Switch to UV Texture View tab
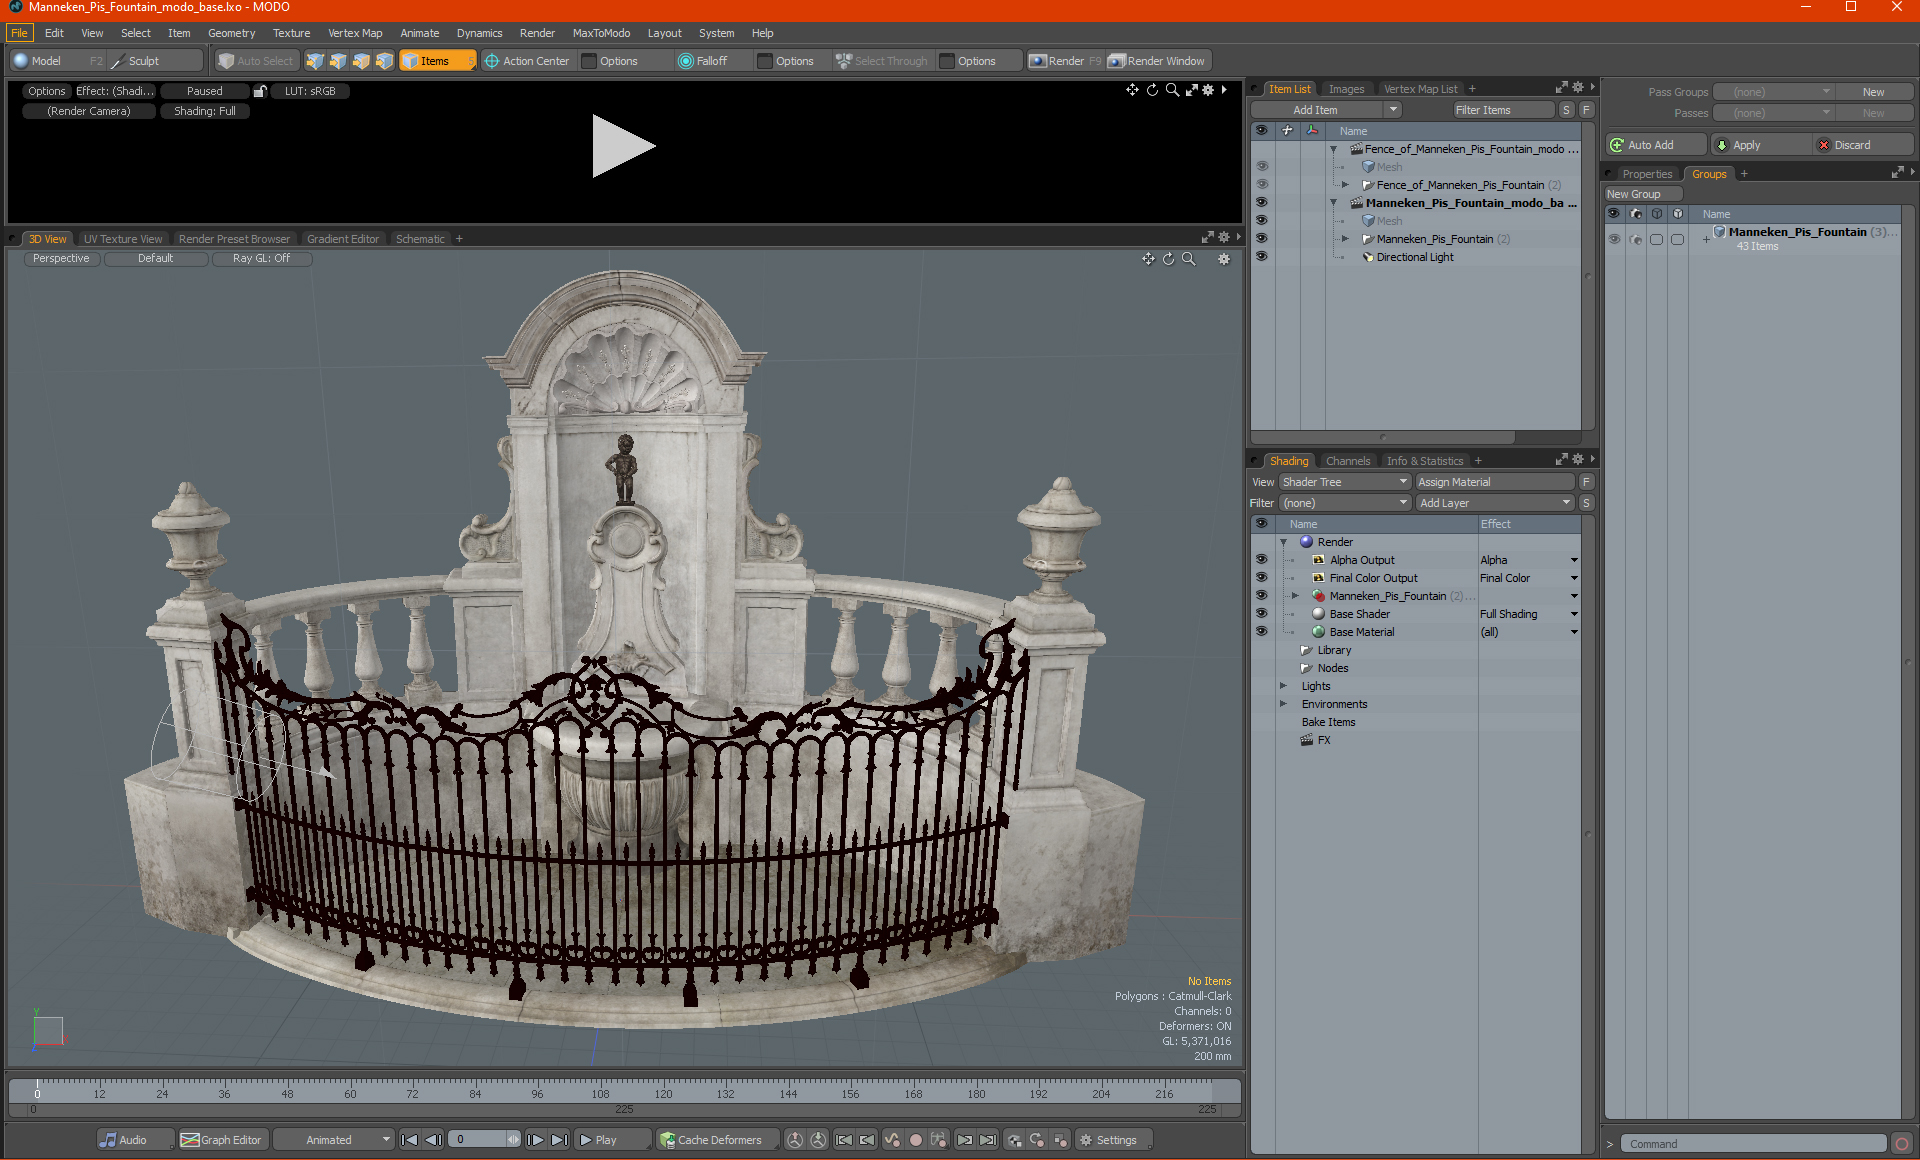The height and width of the screenshot is (1160, 1920). coord(123,239)
